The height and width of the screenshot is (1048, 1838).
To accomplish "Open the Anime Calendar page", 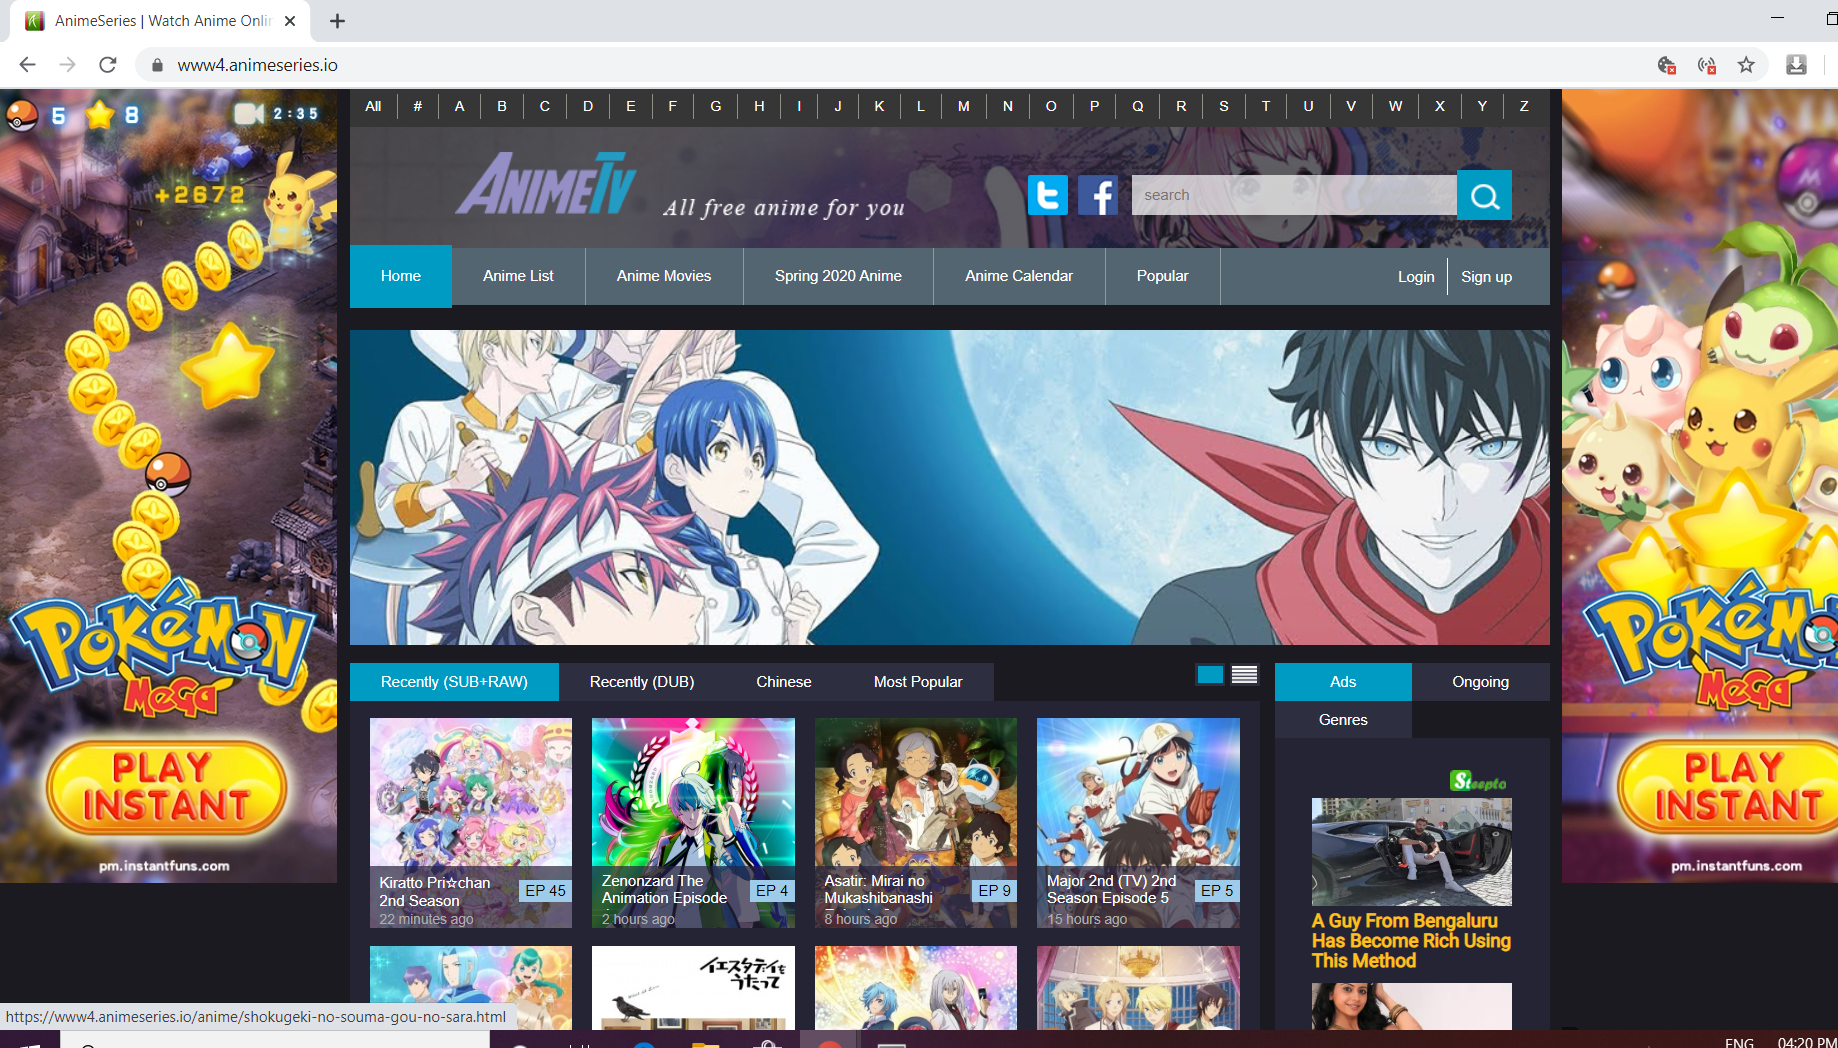I will click(x=1019, y=276).
